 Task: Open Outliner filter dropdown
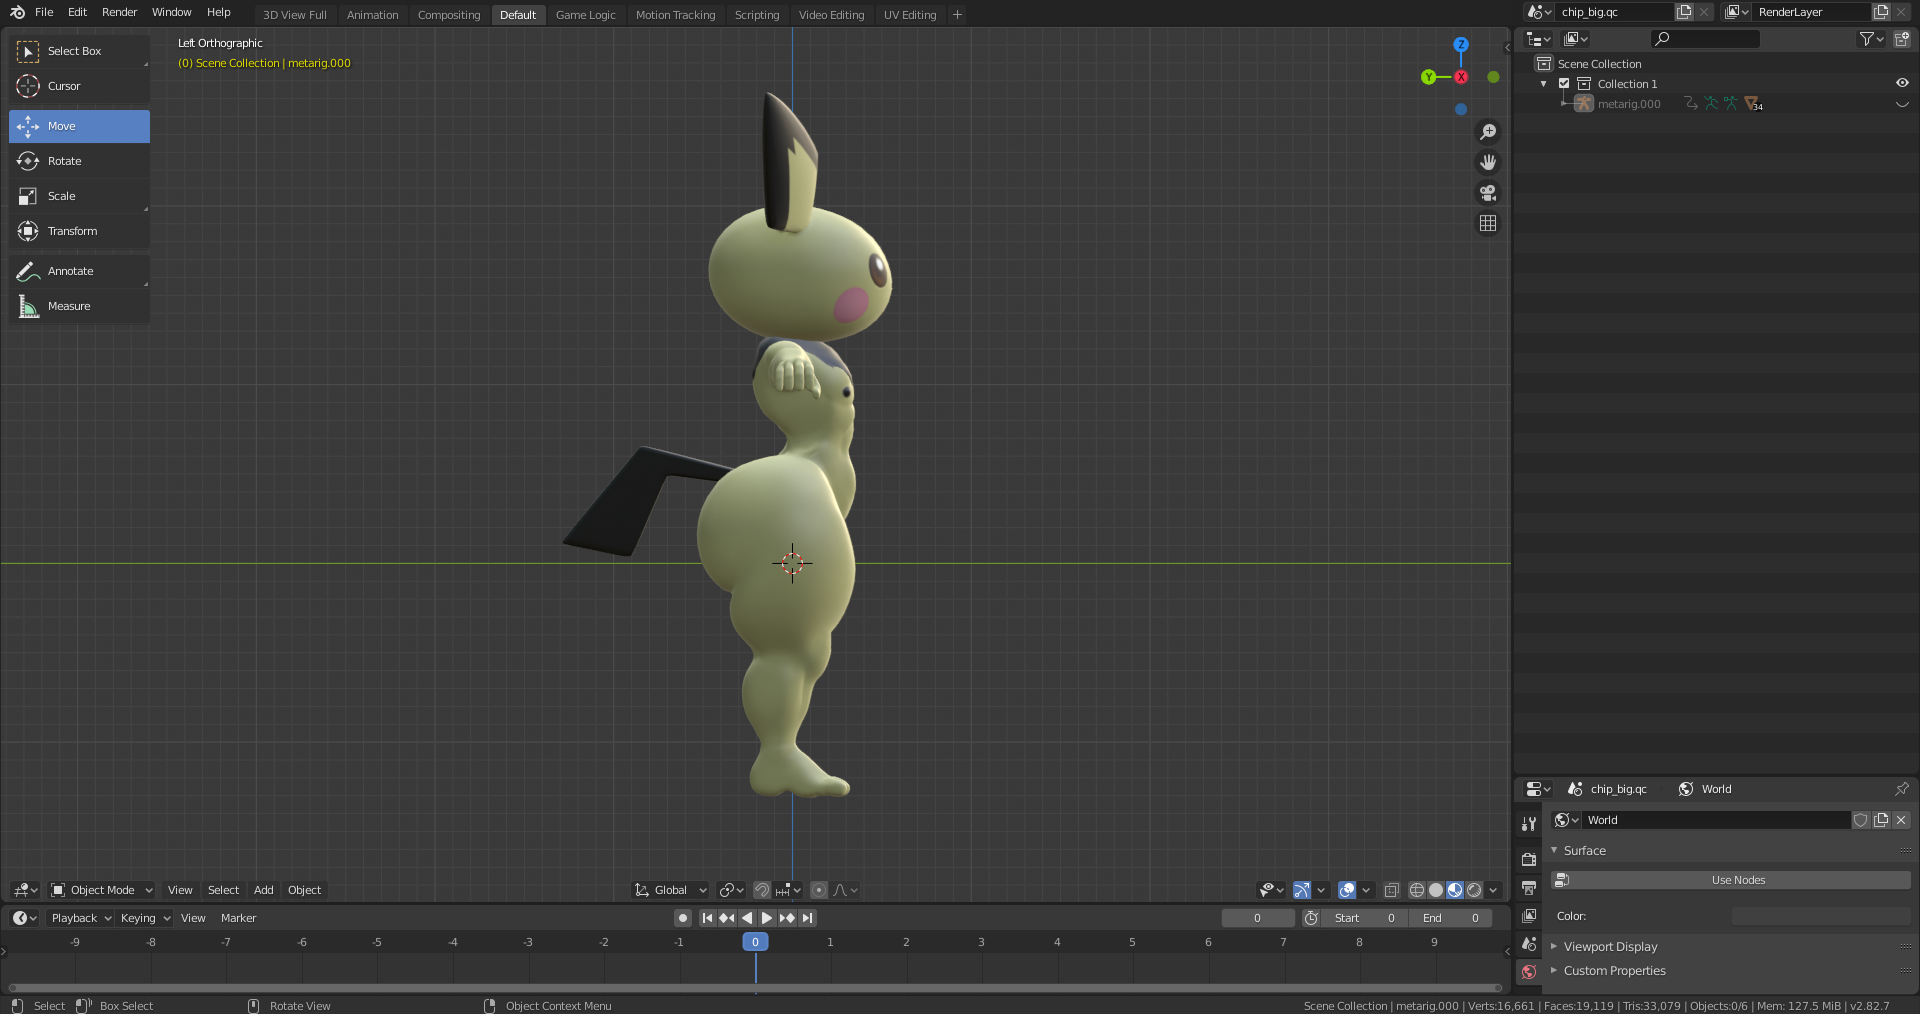tap(1871, 39)
